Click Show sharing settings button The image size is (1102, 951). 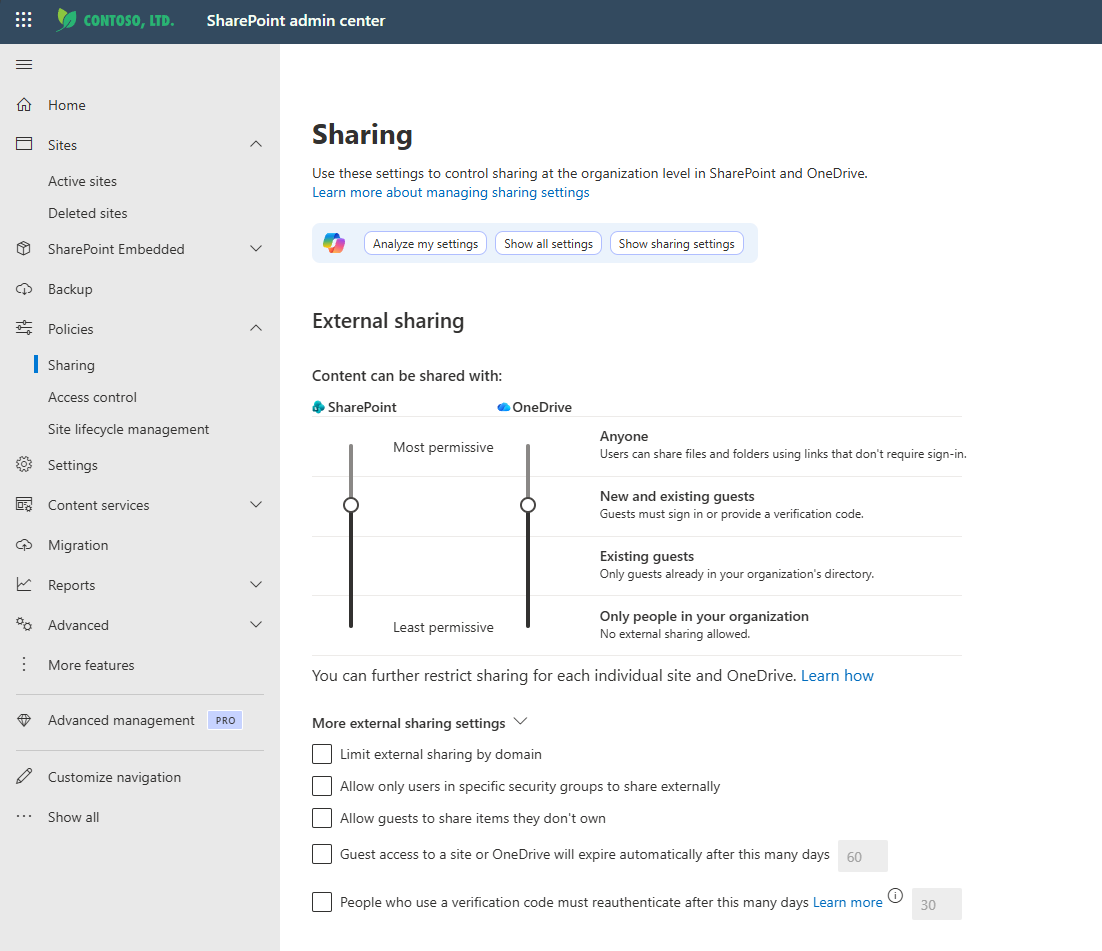click(x=676, y=243)
